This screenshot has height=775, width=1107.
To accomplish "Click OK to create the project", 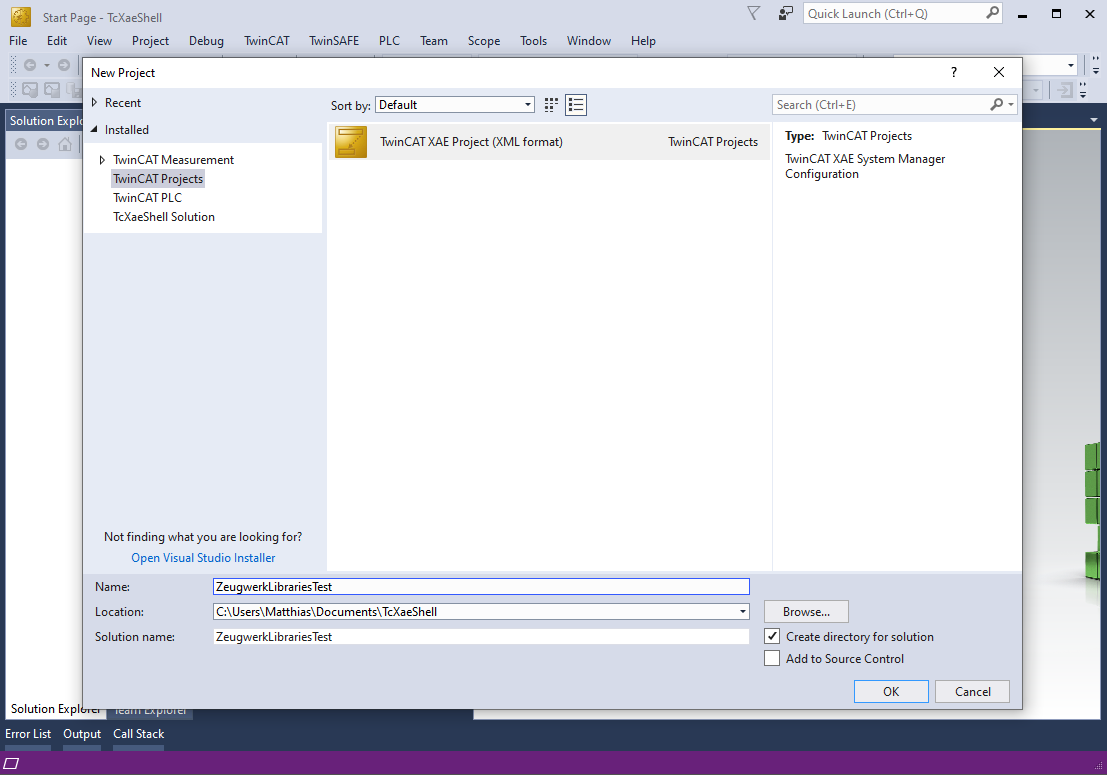I will (x=891, y=691).
